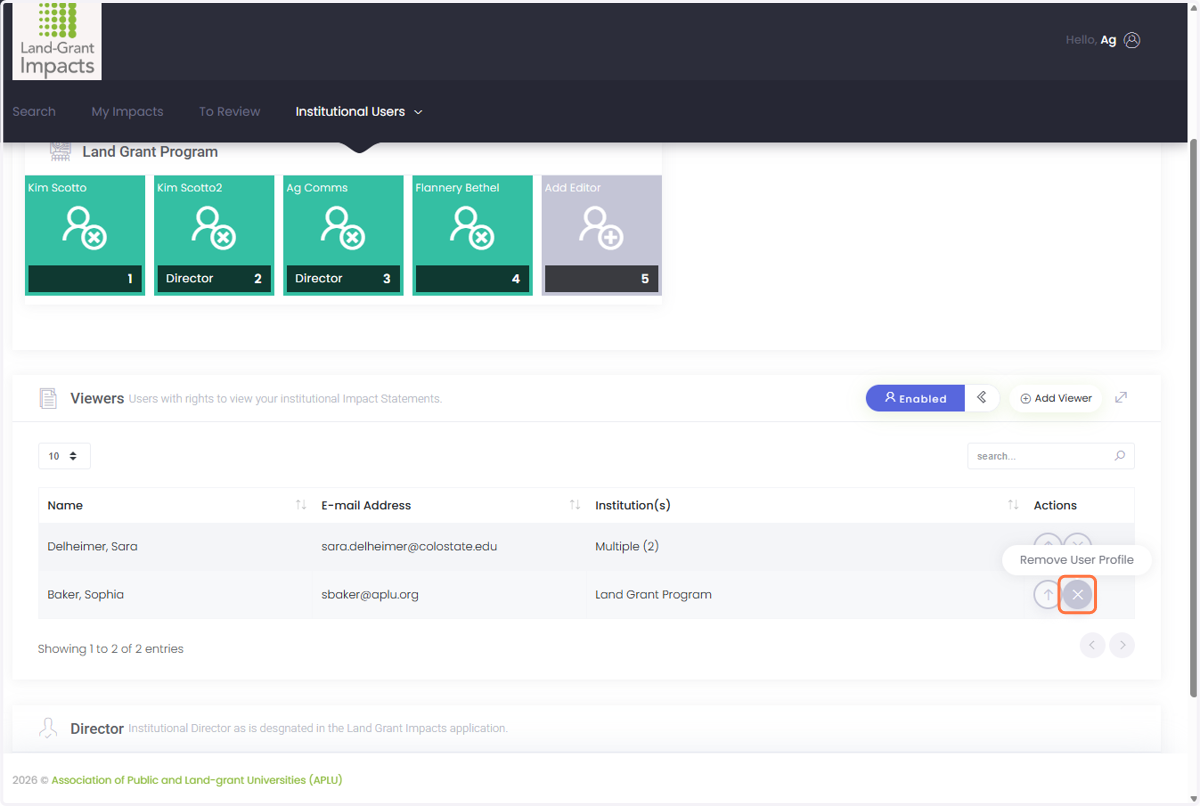Go to previous page of viewers table
This screenshot has width=1200, height=806.
point(1092,645)
